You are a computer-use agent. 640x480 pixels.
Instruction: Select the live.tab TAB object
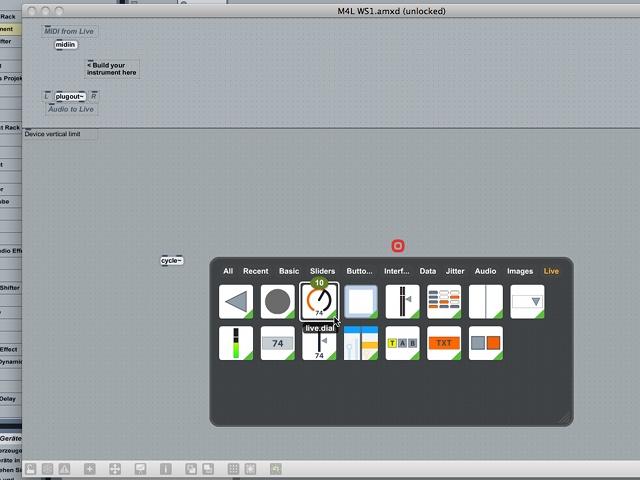click(x=402, y=343)
